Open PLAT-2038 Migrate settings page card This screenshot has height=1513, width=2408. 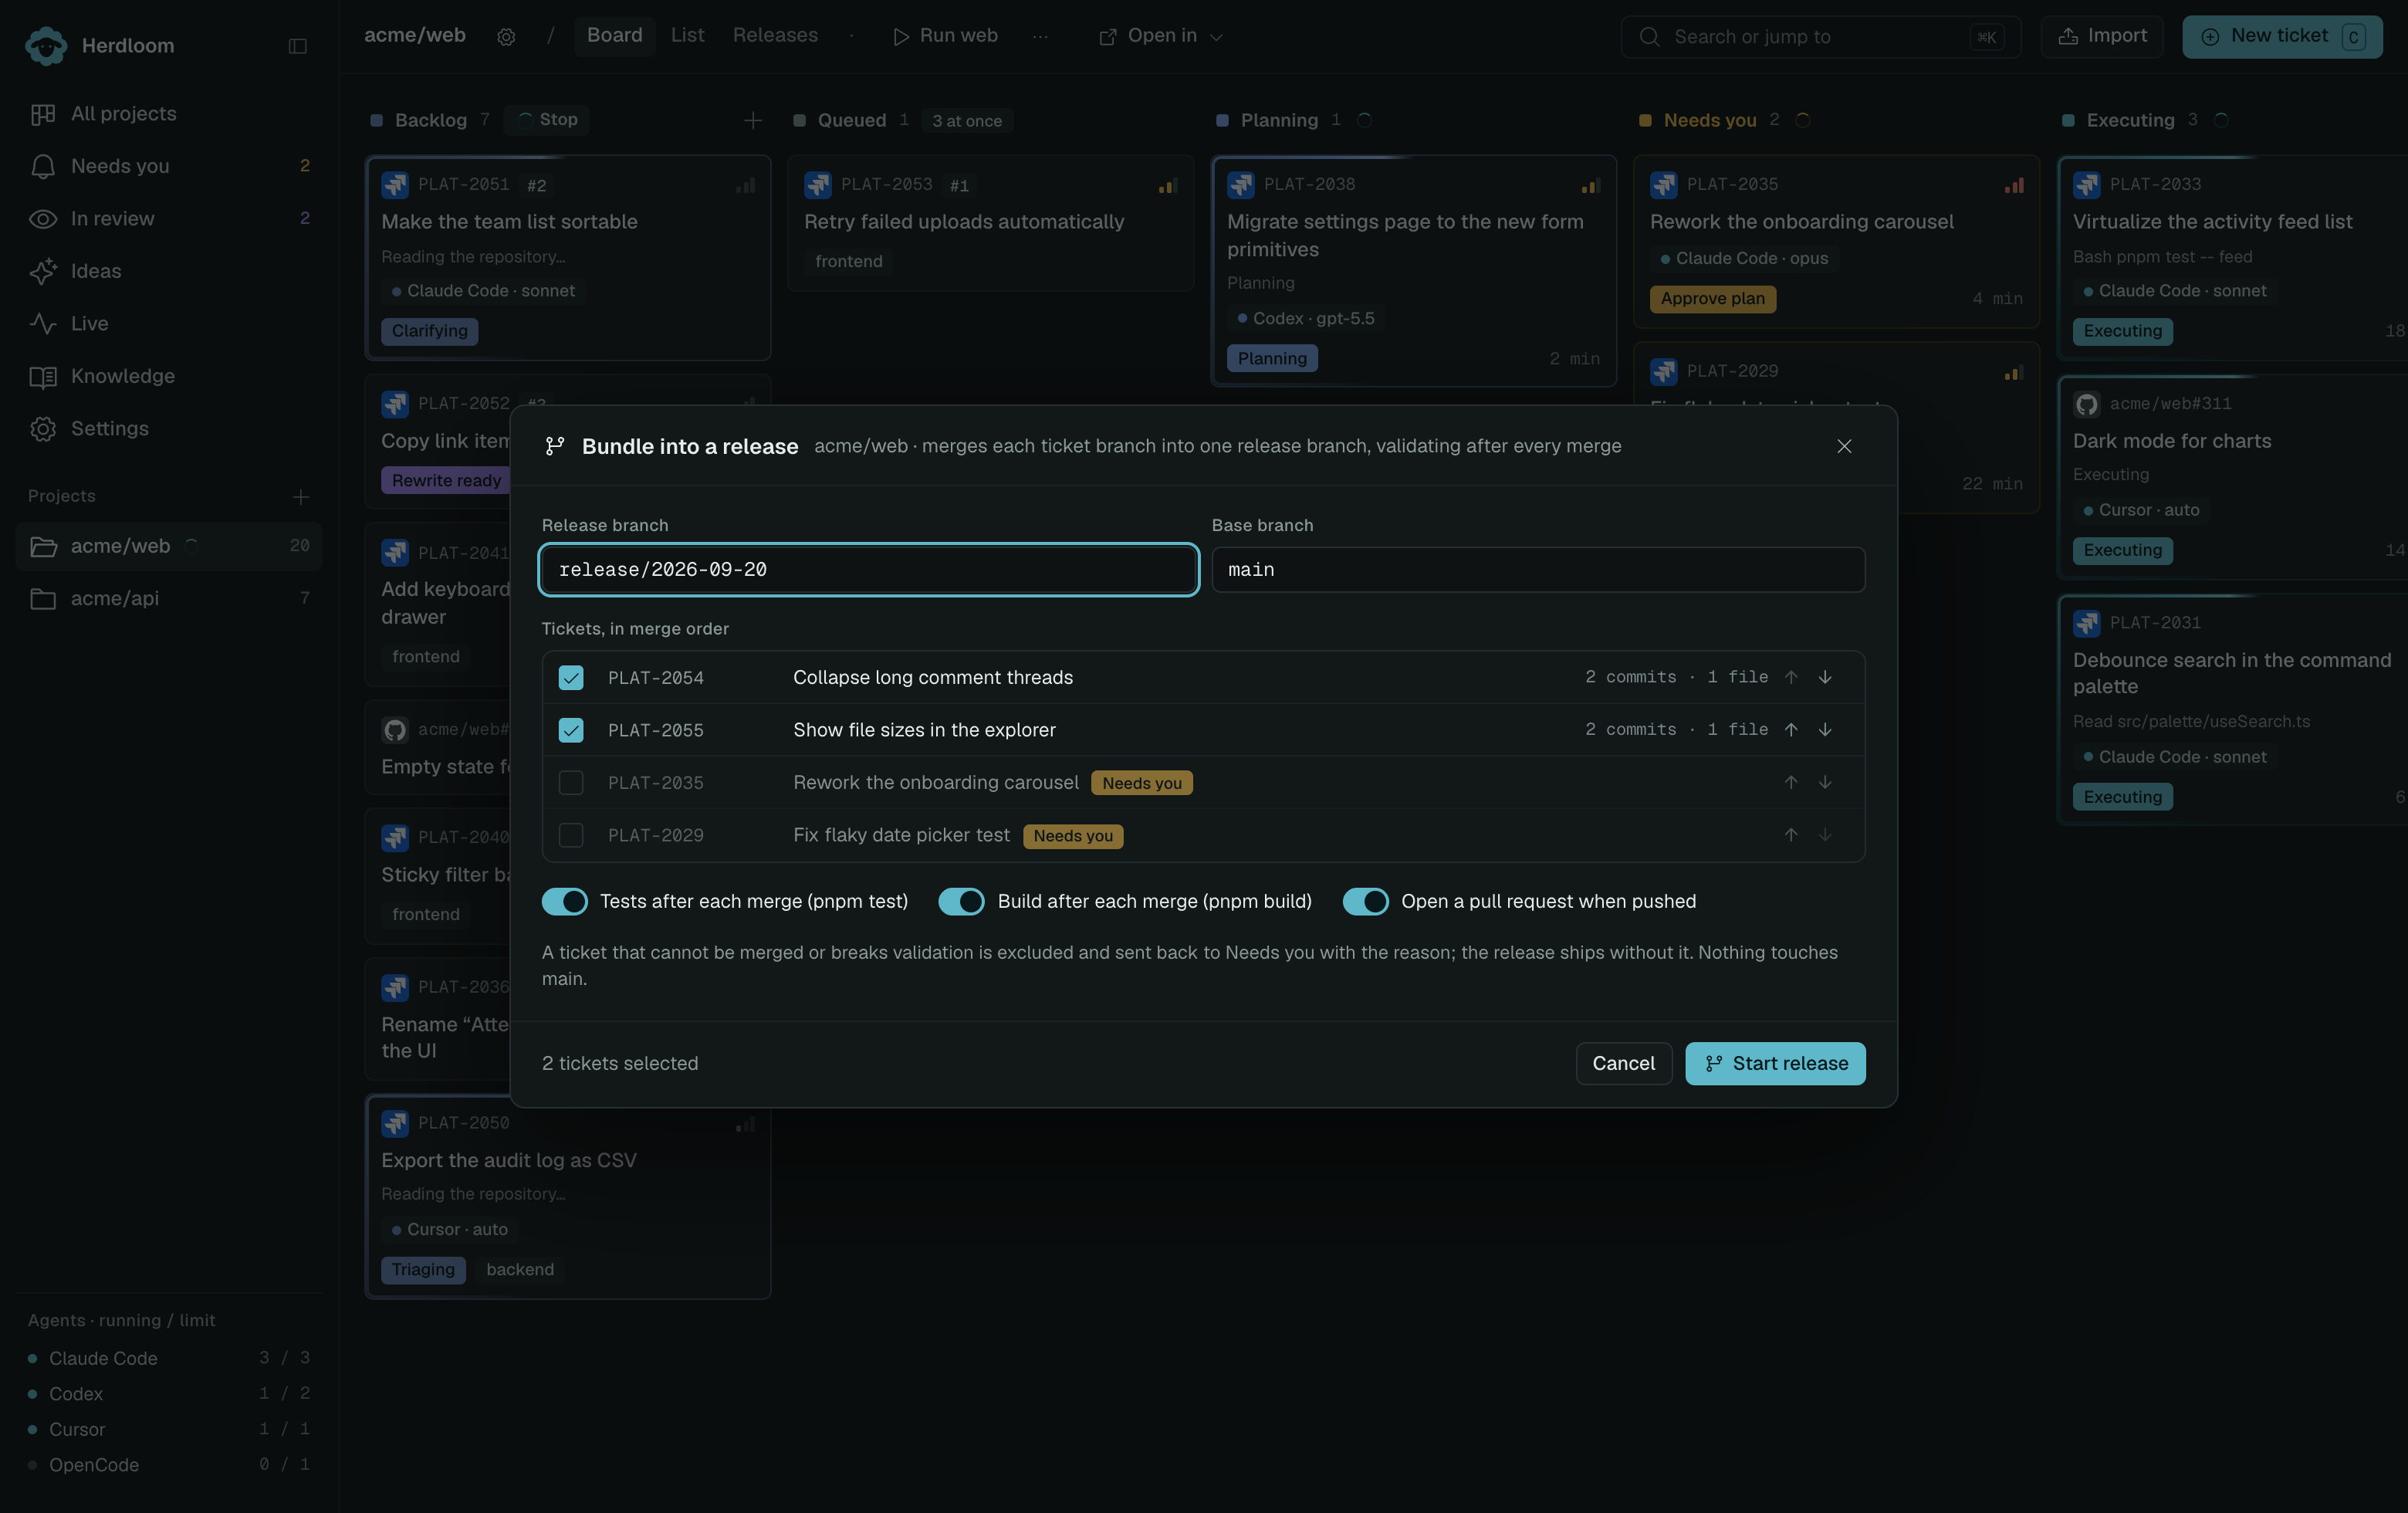tap(1413, 271)
